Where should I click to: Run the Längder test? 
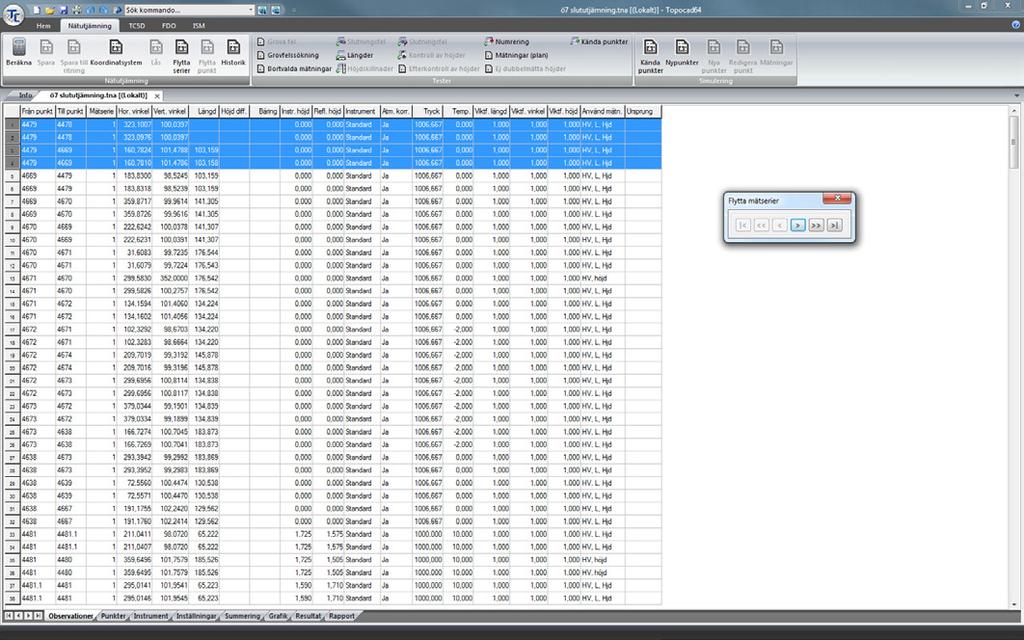point(355,56)
